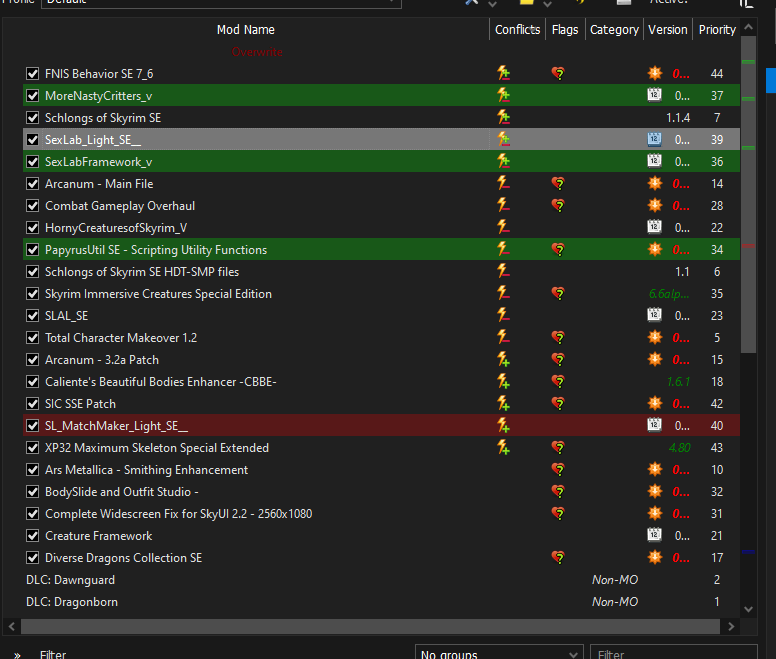Select the DLC: Dragonborn row
The height and width of the screenshot is (659, 776).
381,602
